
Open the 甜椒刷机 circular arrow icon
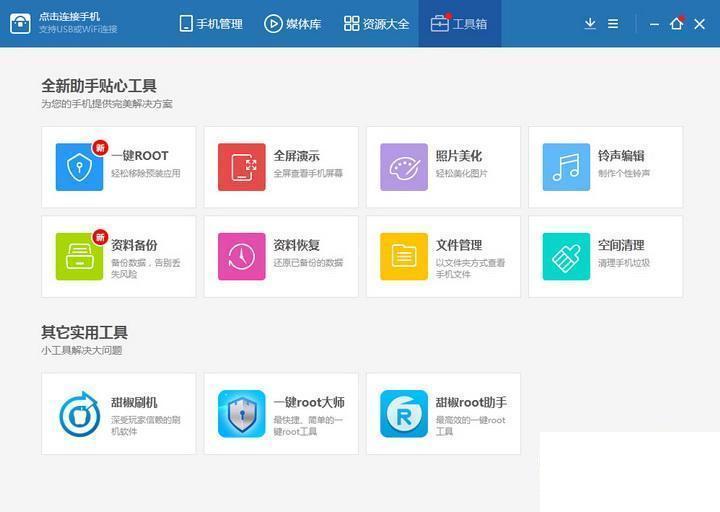coord(79,414)
